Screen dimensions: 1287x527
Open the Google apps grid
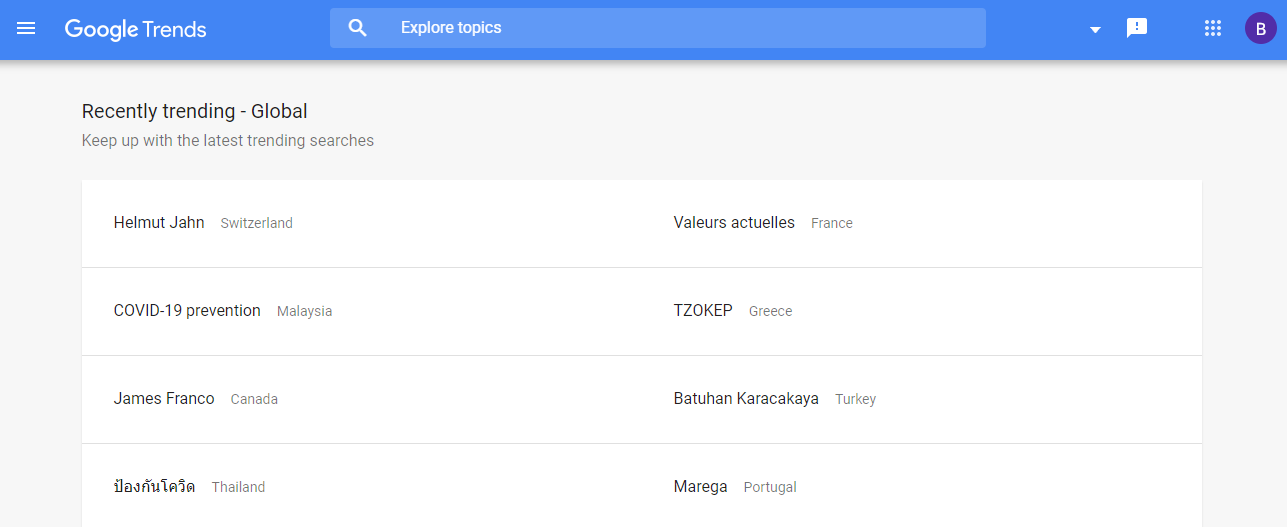coord(1213,28)
